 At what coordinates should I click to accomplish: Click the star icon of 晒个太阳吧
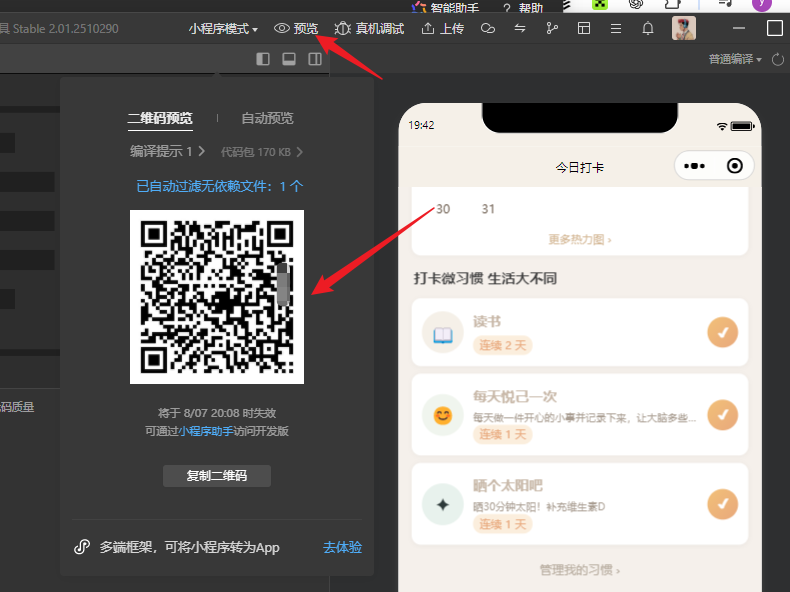(443, 504)
